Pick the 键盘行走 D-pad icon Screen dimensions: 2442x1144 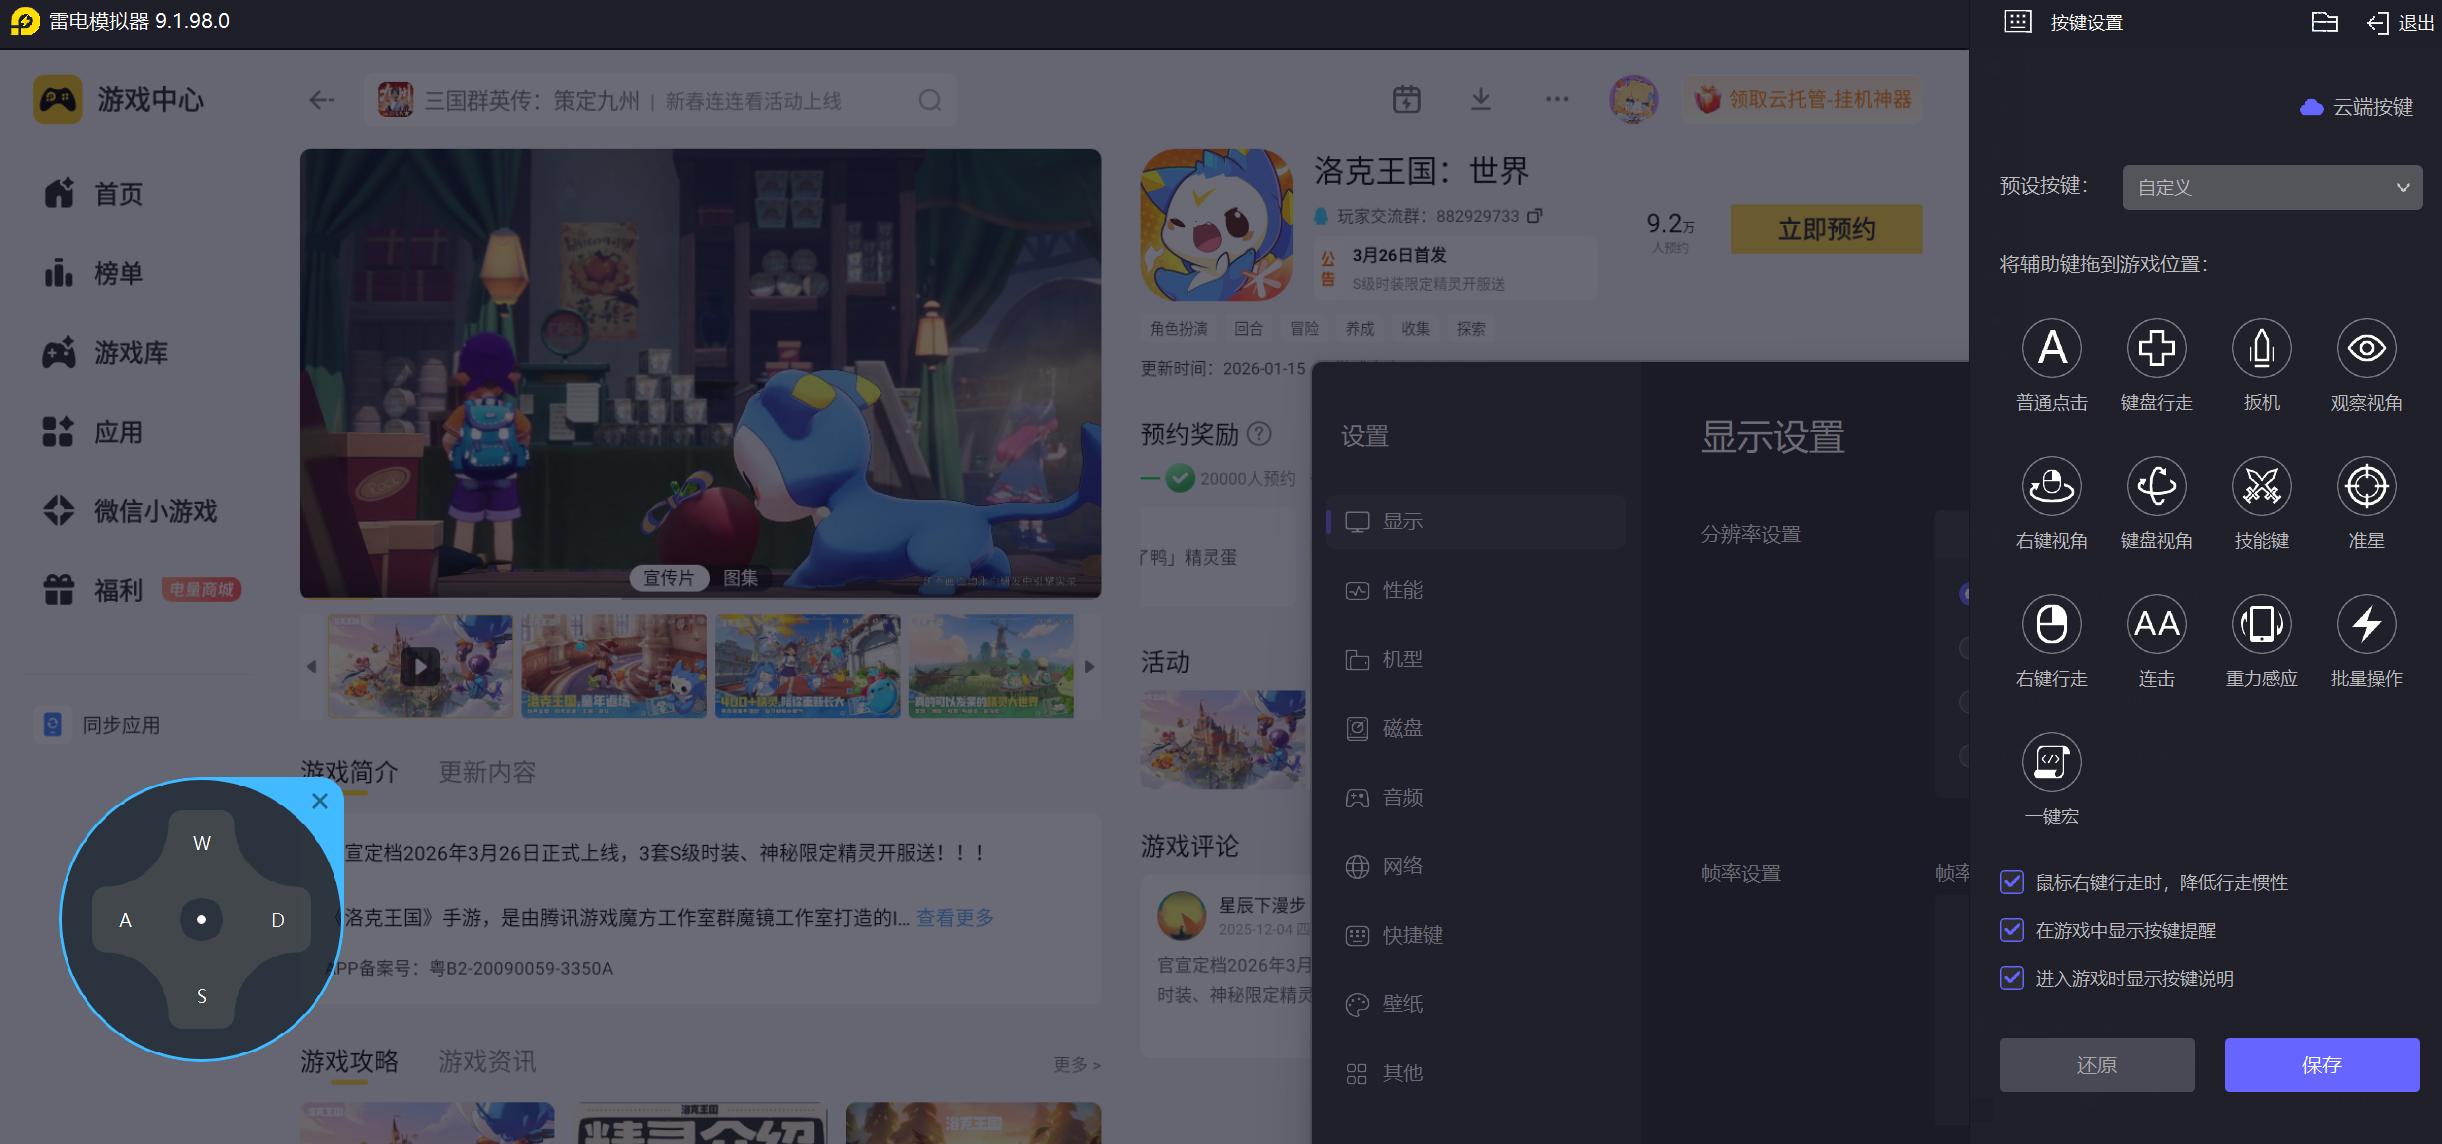tap(2156, 349)
